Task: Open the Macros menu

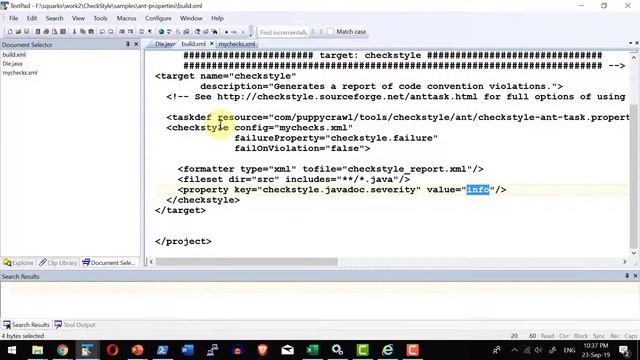Action: click(127, 18)
